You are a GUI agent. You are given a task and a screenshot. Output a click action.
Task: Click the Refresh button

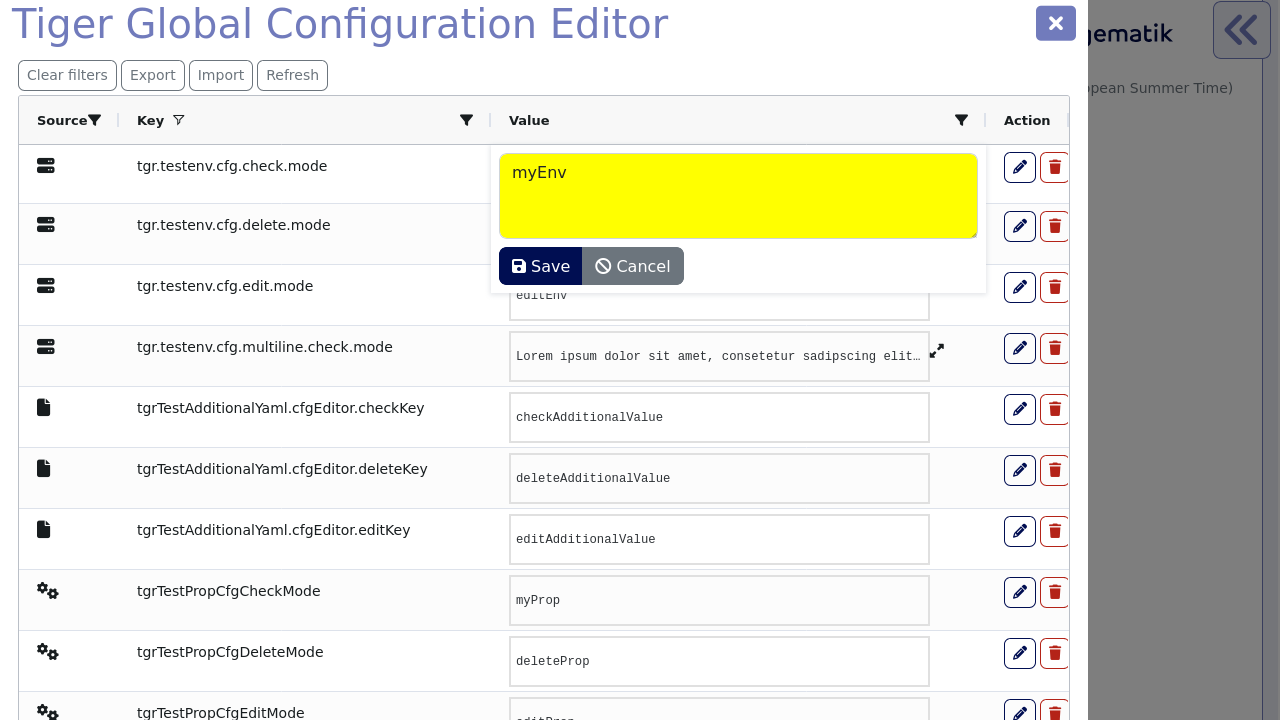tap(292, 75)
